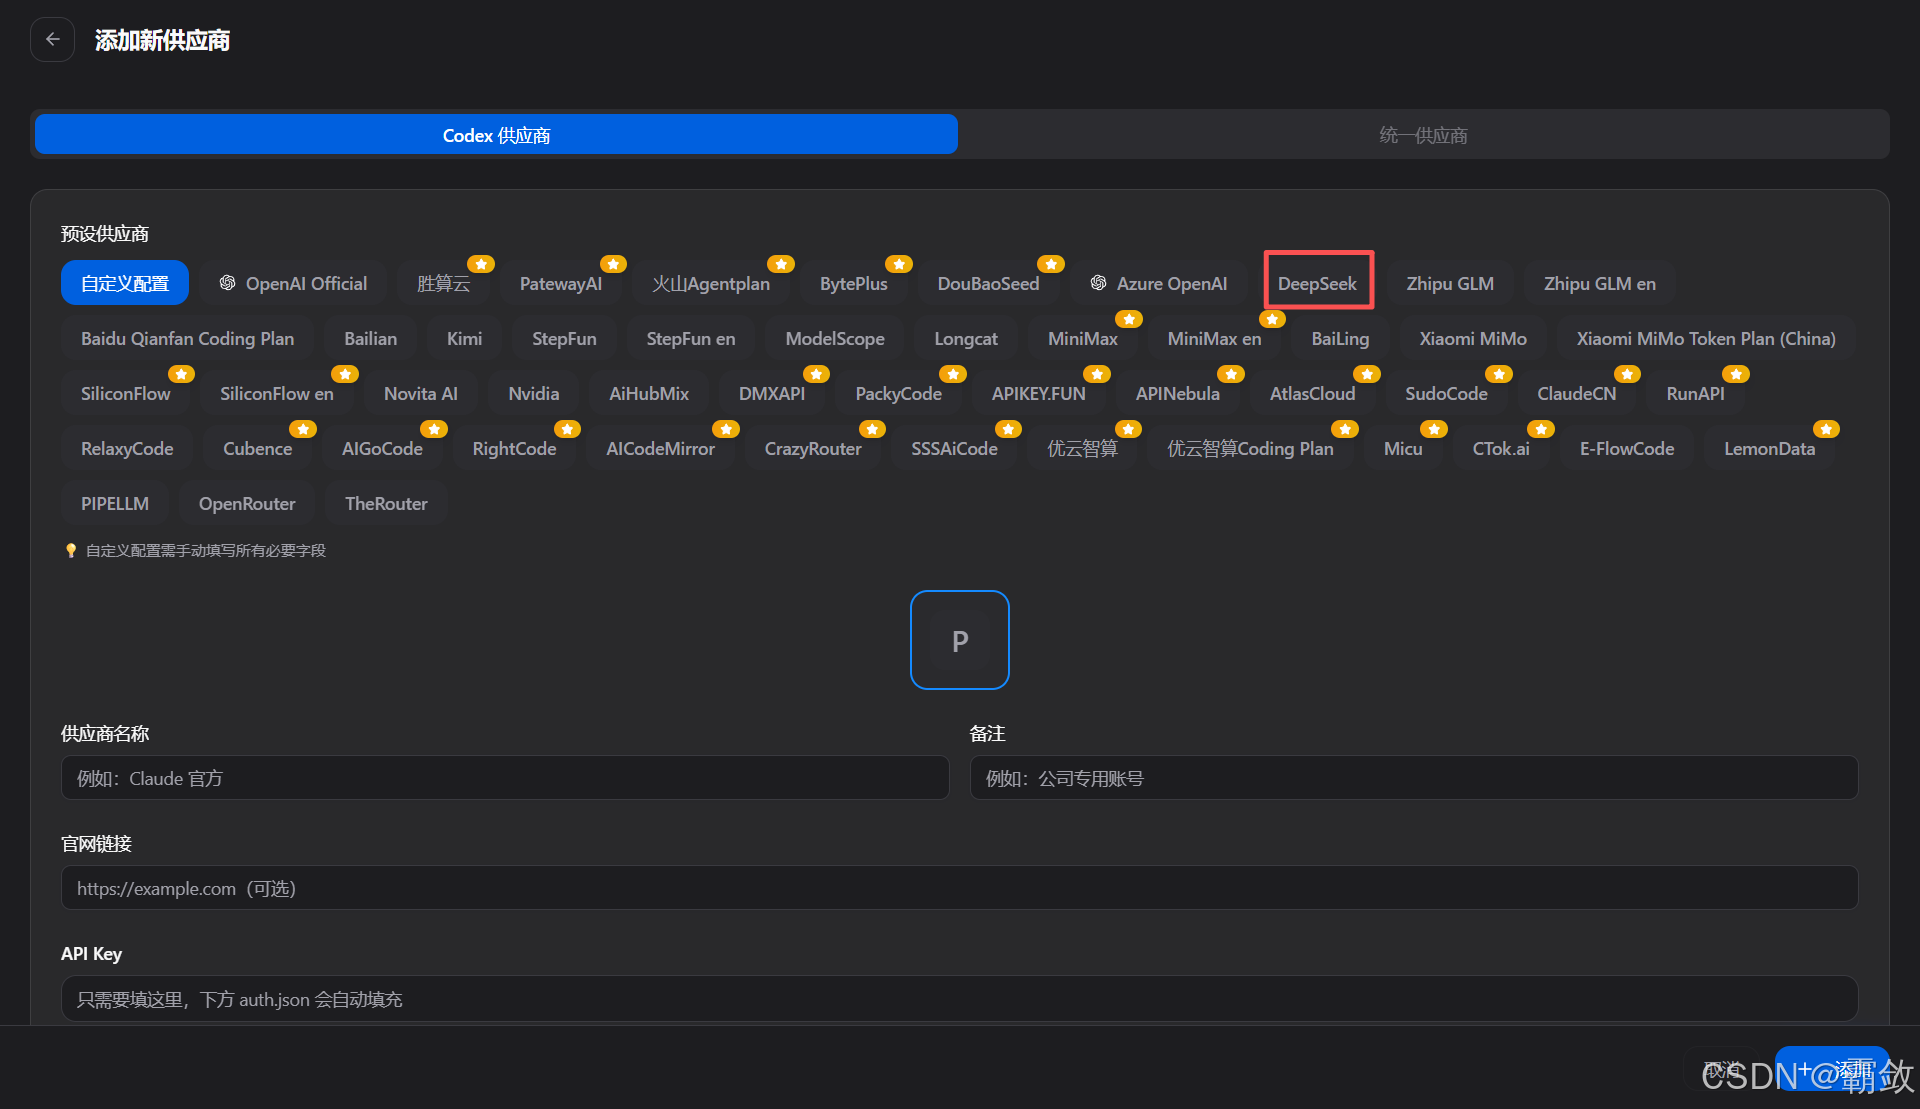Pick the Zhipu GLM en preset
This screenshot has height=1109, width=1920.
tap(1600, 283)
